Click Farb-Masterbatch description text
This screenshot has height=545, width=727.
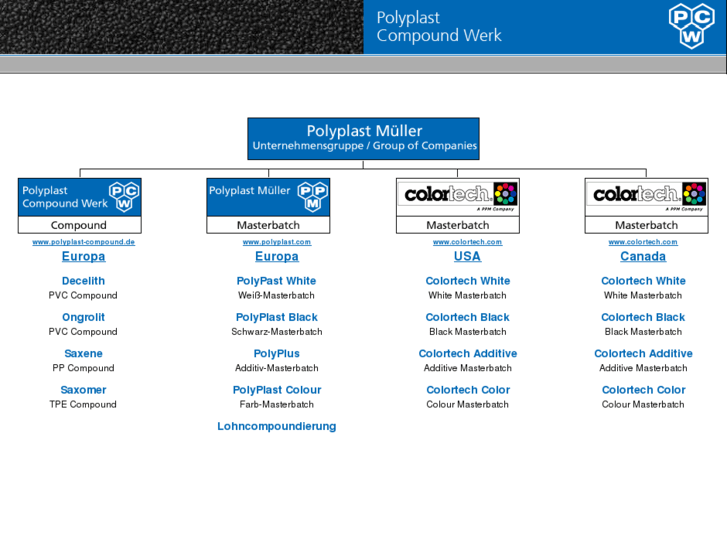tap(277, 404)
